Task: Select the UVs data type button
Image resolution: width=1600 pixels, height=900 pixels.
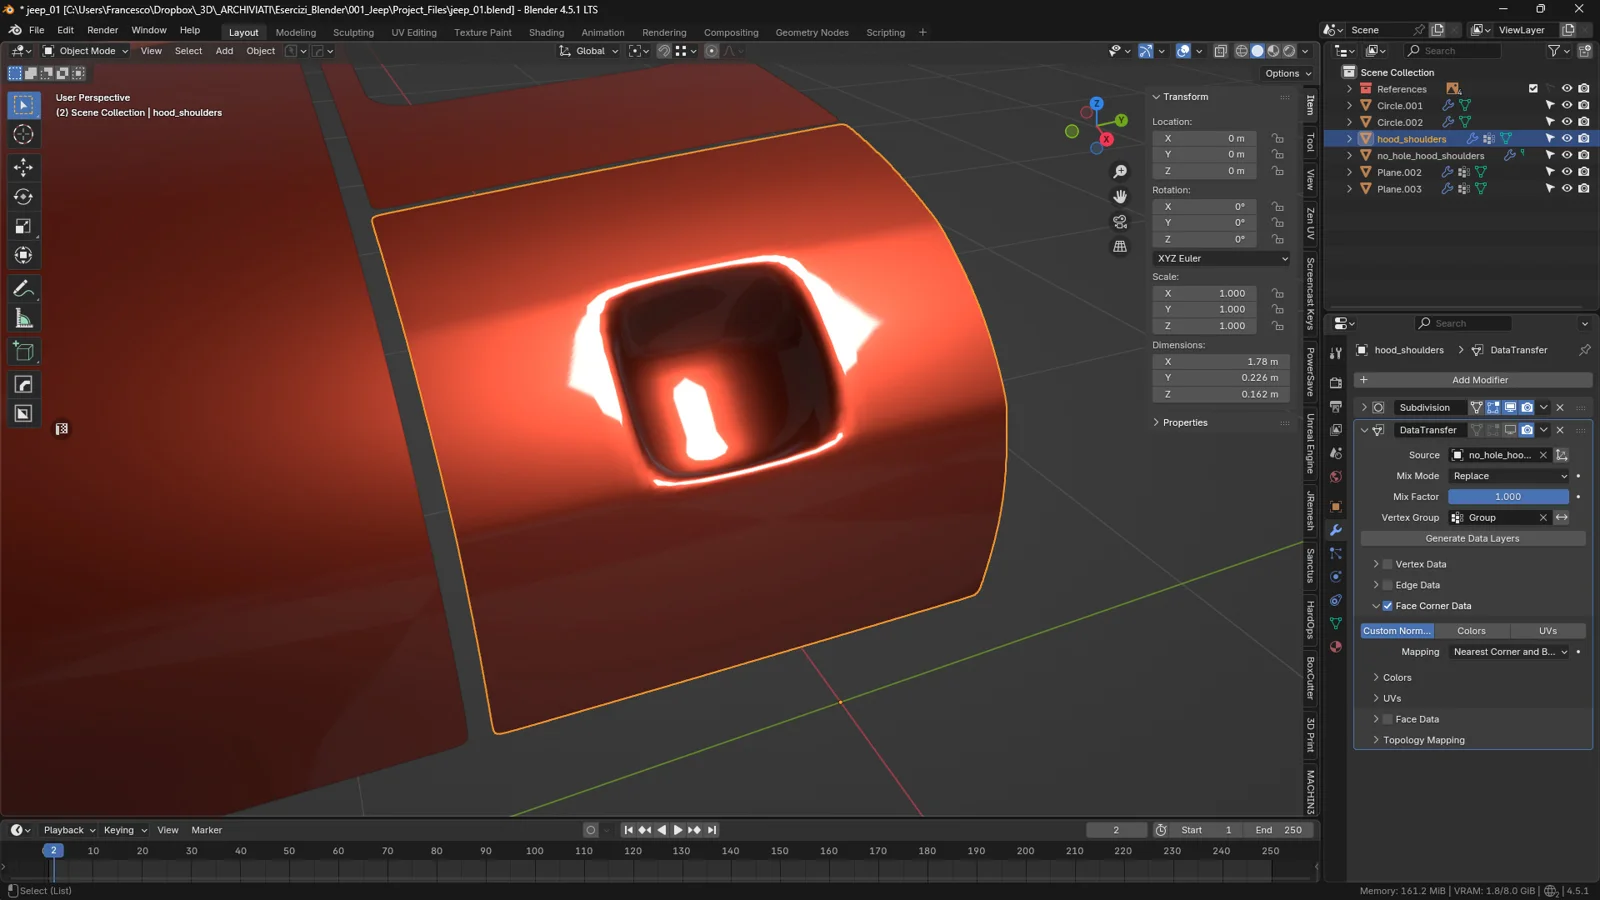Action: [x=1548, y=631]
